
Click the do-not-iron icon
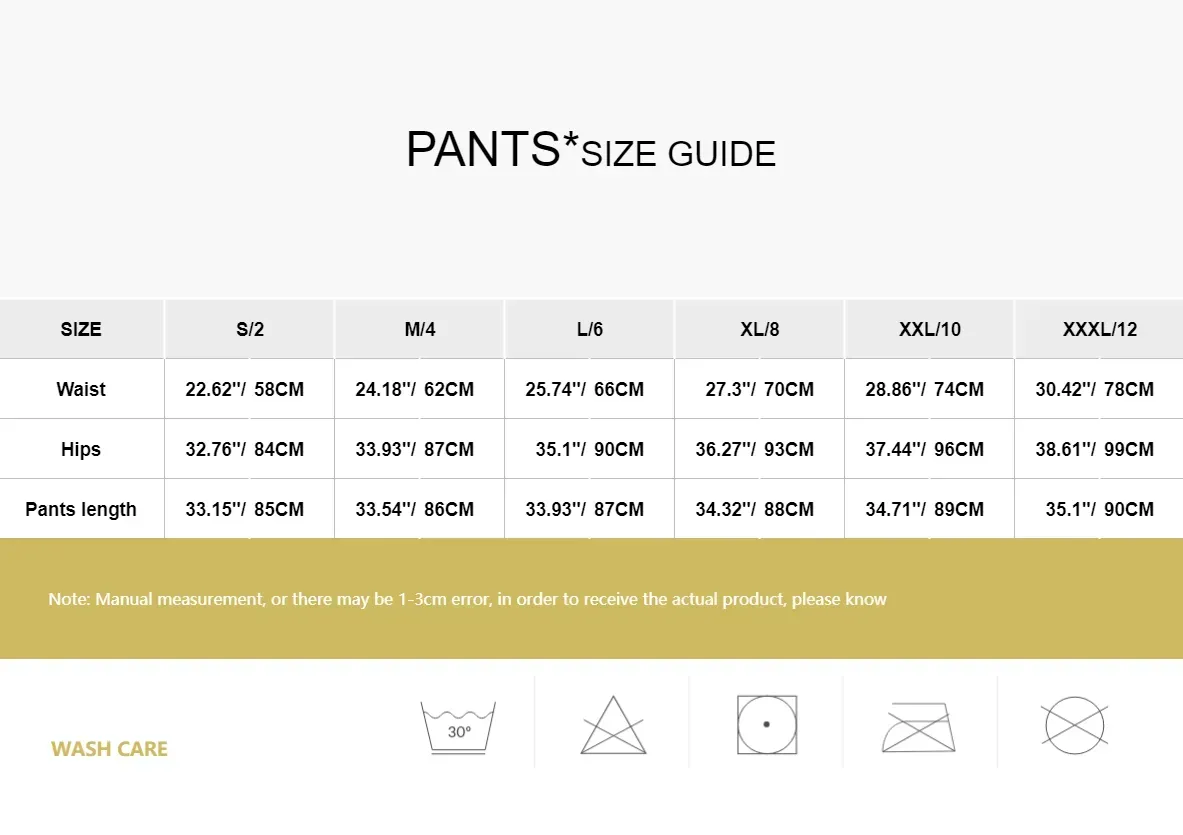(x=918, y=727)
